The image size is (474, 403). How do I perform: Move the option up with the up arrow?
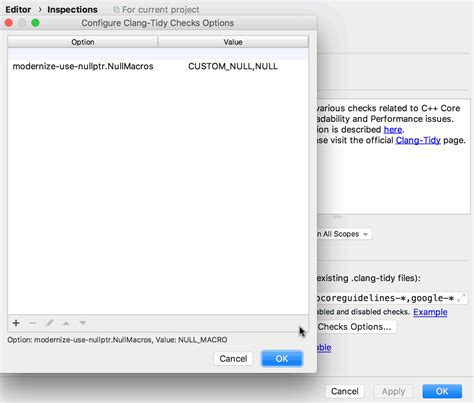click(66, 323)
